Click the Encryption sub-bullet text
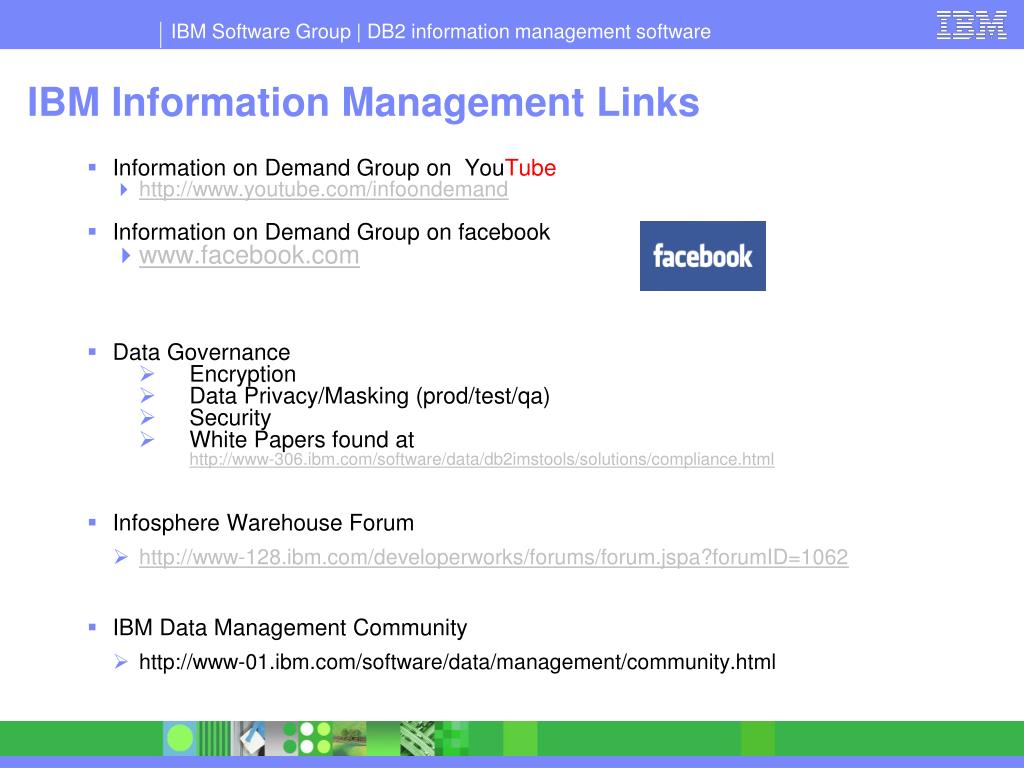 242,374
